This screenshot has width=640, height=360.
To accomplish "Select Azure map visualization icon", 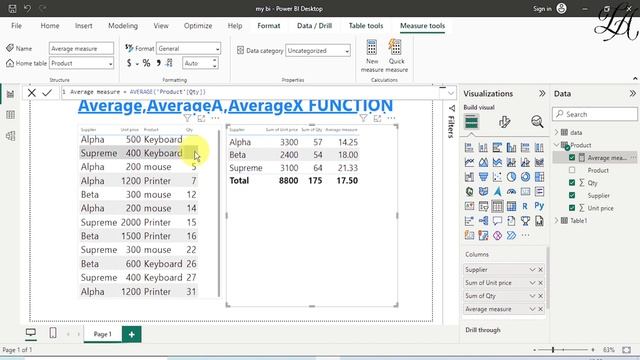I will coord(497,191).
